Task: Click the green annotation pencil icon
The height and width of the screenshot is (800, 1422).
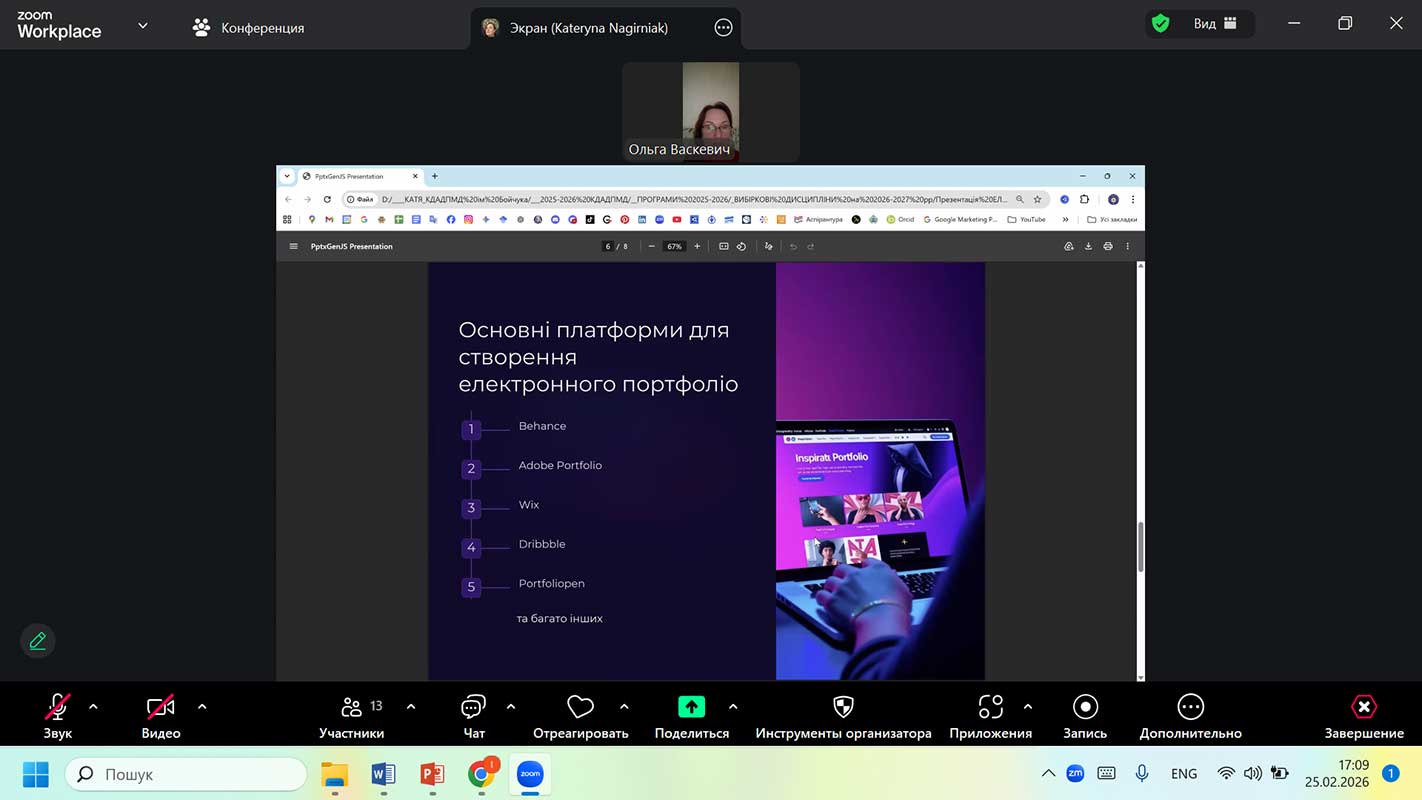Action: [x=38, y=641]
